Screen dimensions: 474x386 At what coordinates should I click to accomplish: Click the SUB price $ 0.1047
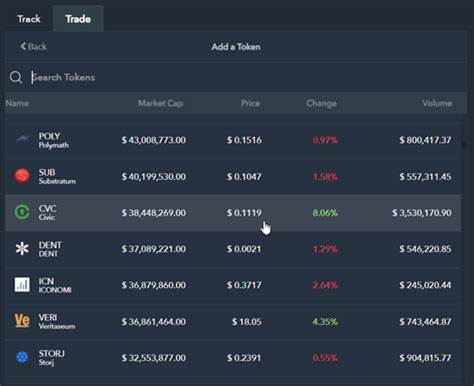coord(244,176)
